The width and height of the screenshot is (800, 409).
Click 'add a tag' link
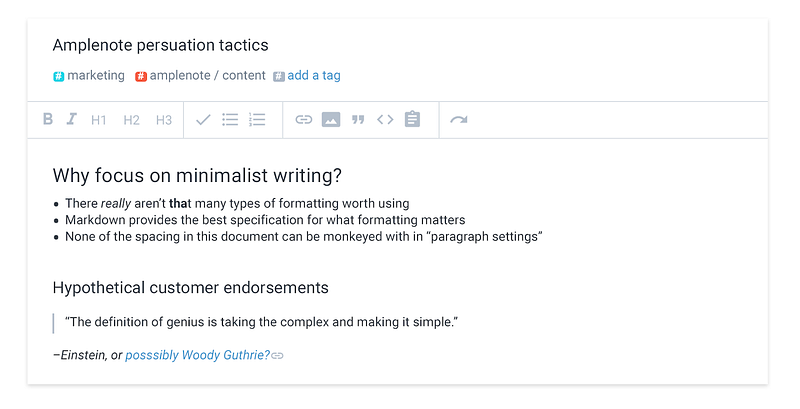tap(313, 75)
